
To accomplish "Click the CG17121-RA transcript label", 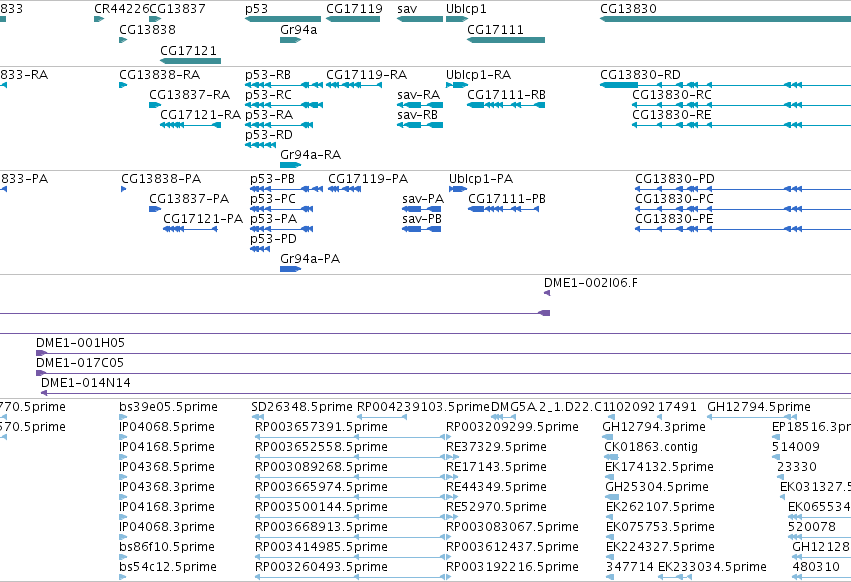I will point(200,115).
